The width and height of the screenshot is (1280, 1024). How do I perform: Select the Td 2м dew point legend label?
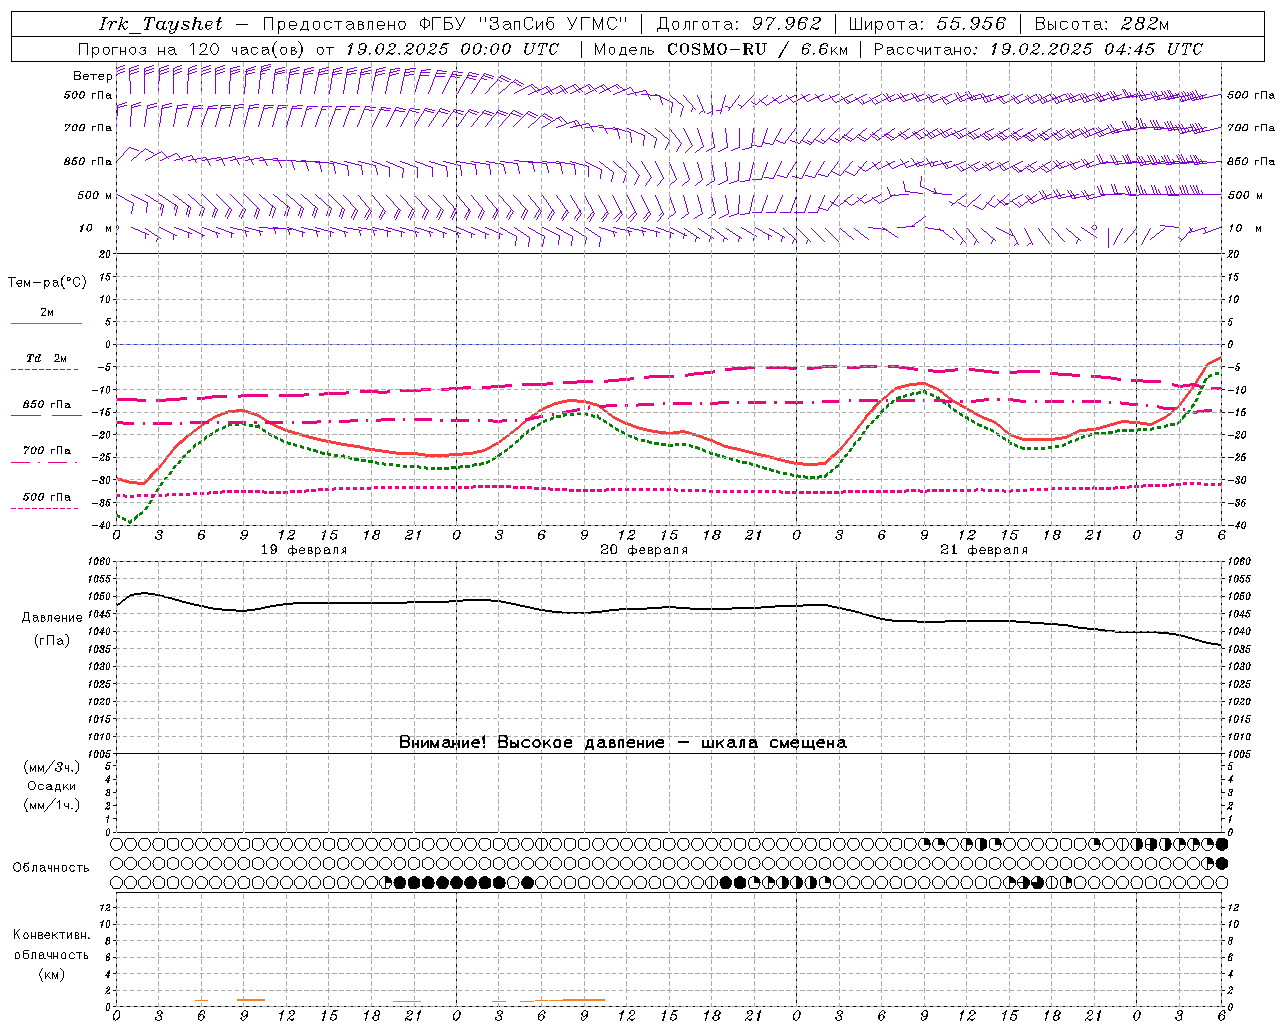click(47, 358)
